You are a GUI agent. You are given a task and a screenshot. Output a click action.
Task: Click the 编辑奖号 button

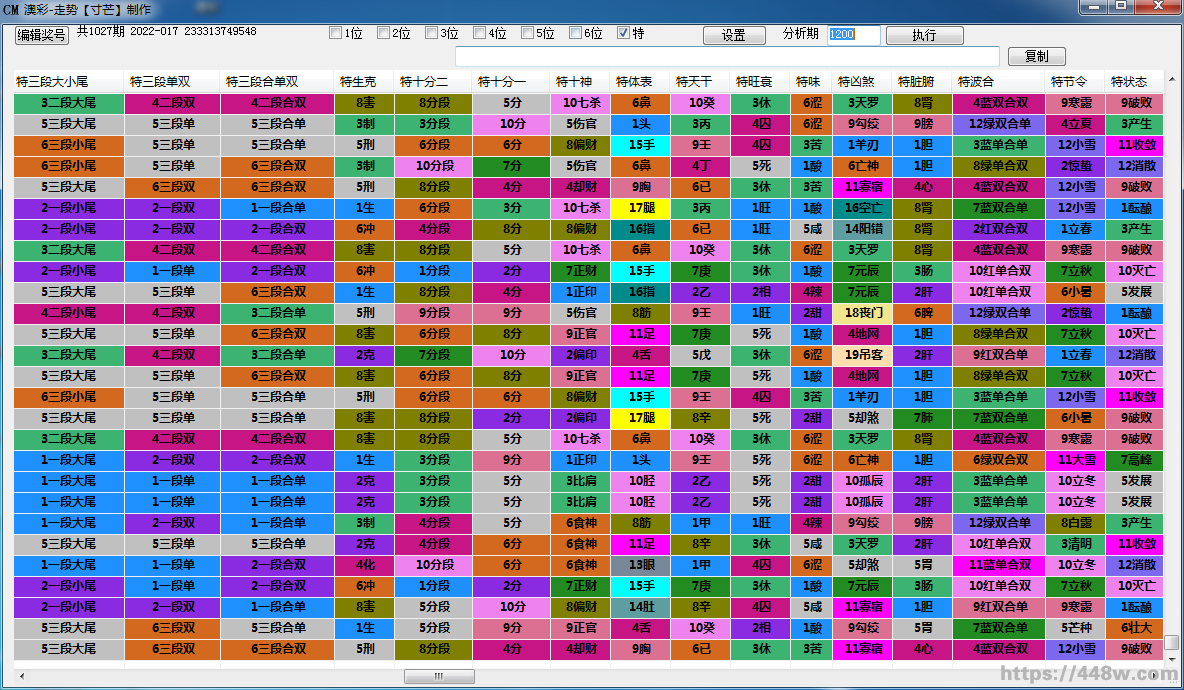pyautogui.click(x=41, y=35)
